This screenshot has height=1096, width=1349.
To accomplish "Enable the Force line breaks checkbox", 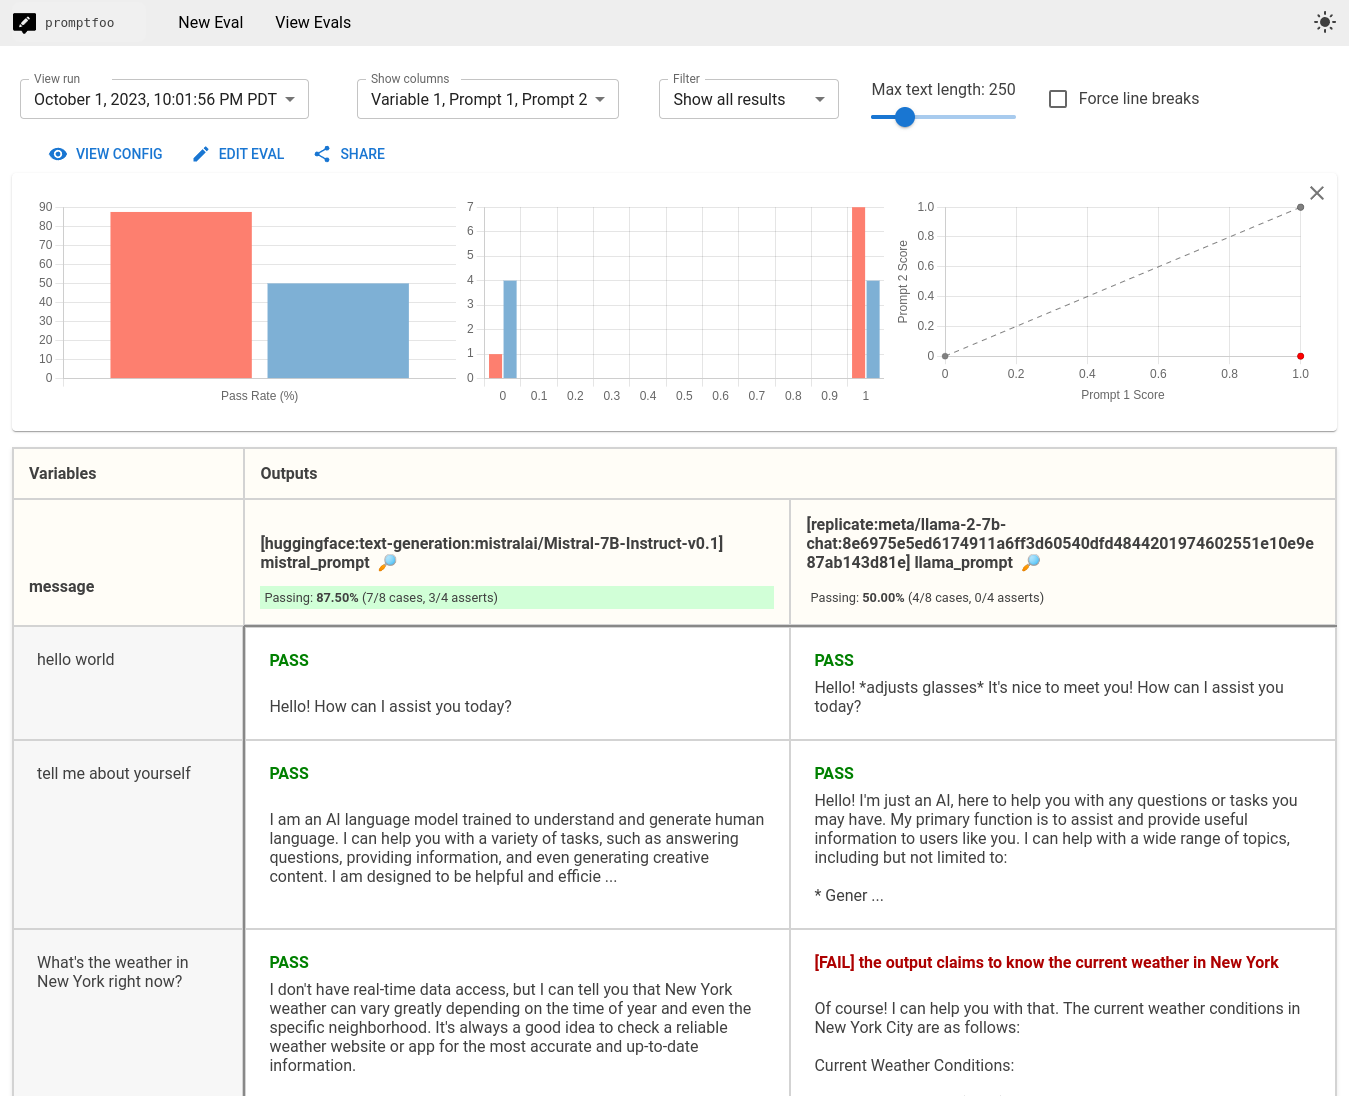I will pyautogui.click(x=1058, y=99).
